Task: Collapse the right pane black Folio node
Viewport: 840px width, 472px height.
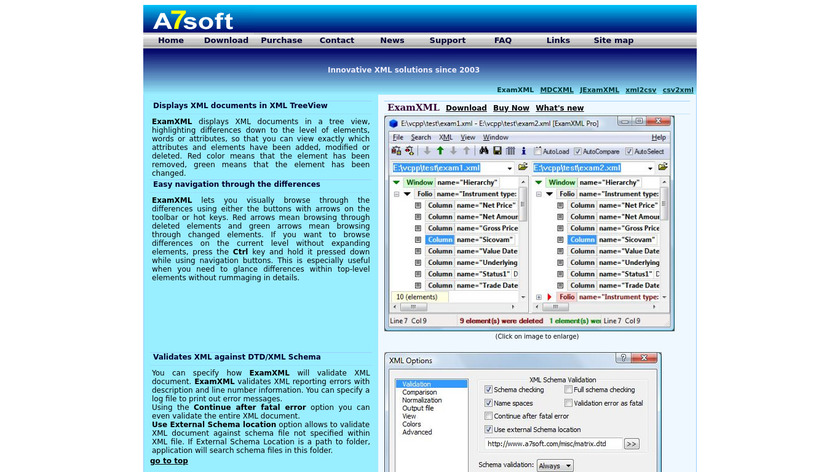Action: 538,194
